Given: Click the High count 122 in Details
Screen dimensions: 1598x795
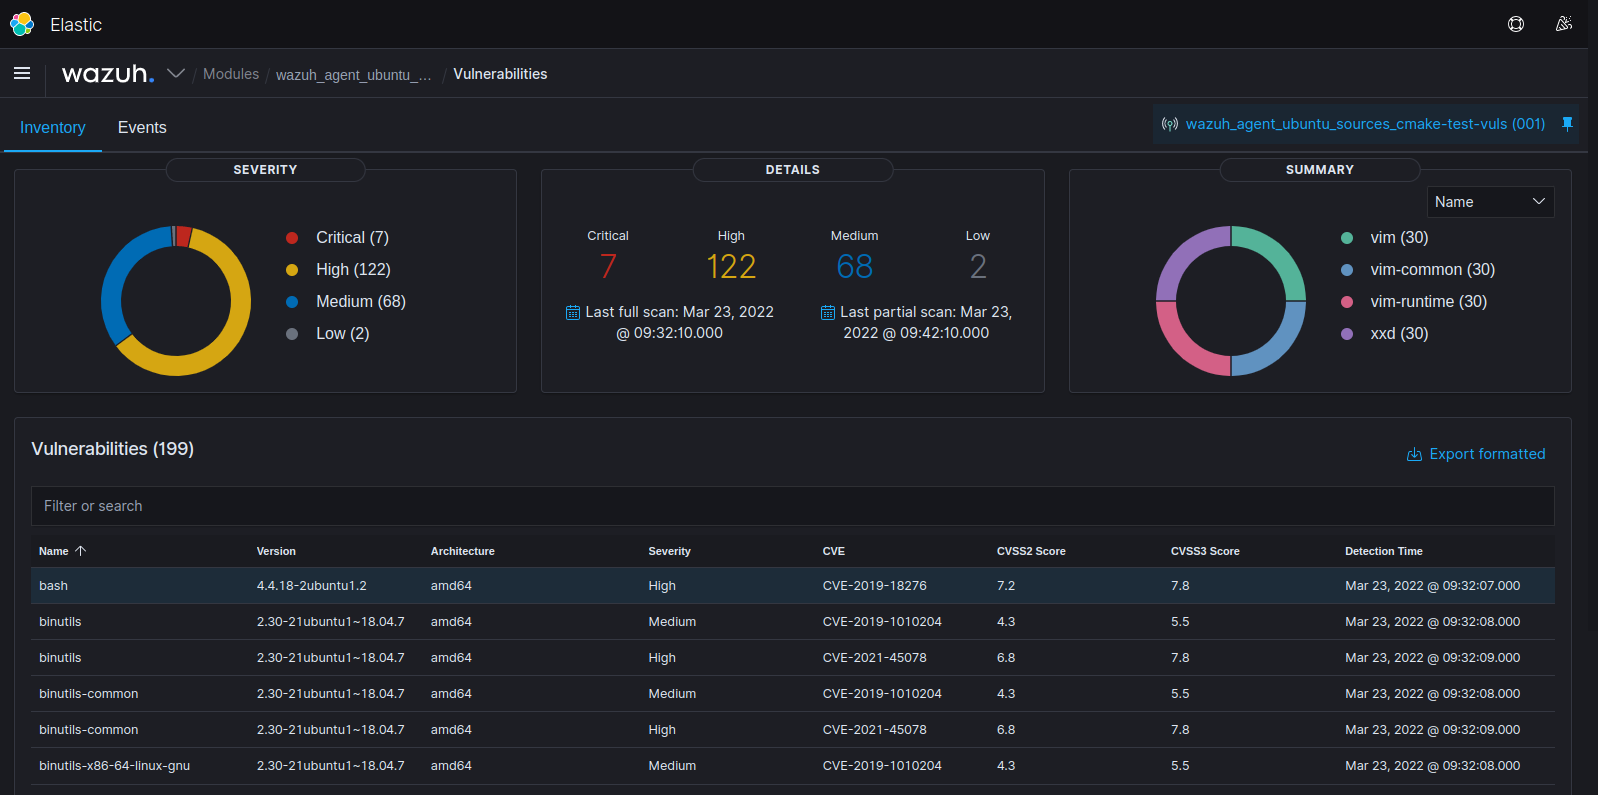Looking at the screenshot, I should 731,267.
